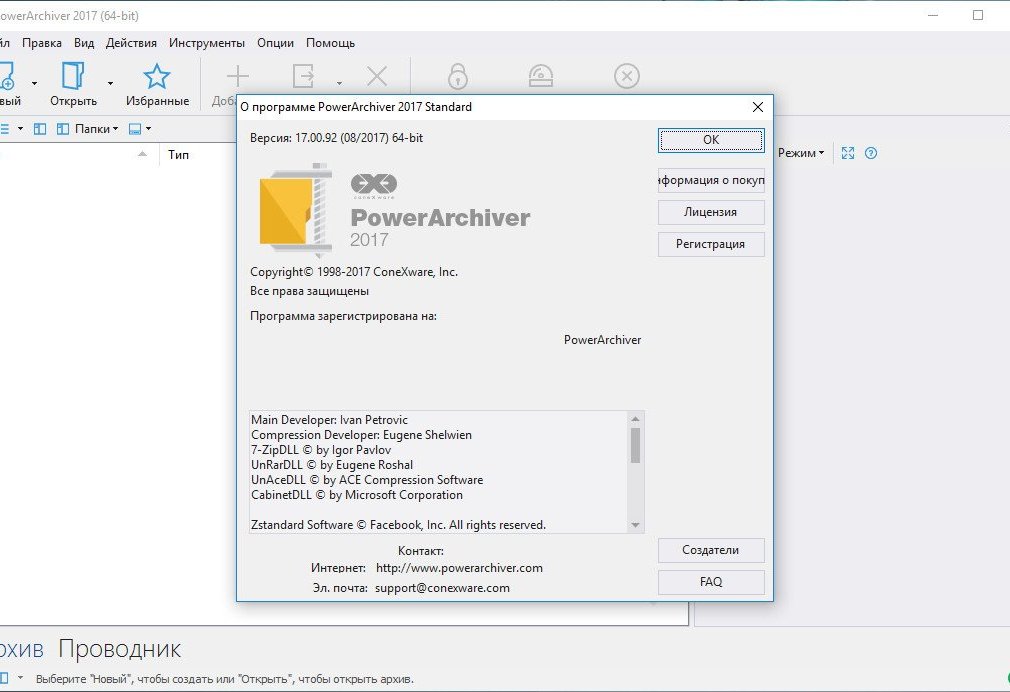Open the Вид menu

pos(84,43)
